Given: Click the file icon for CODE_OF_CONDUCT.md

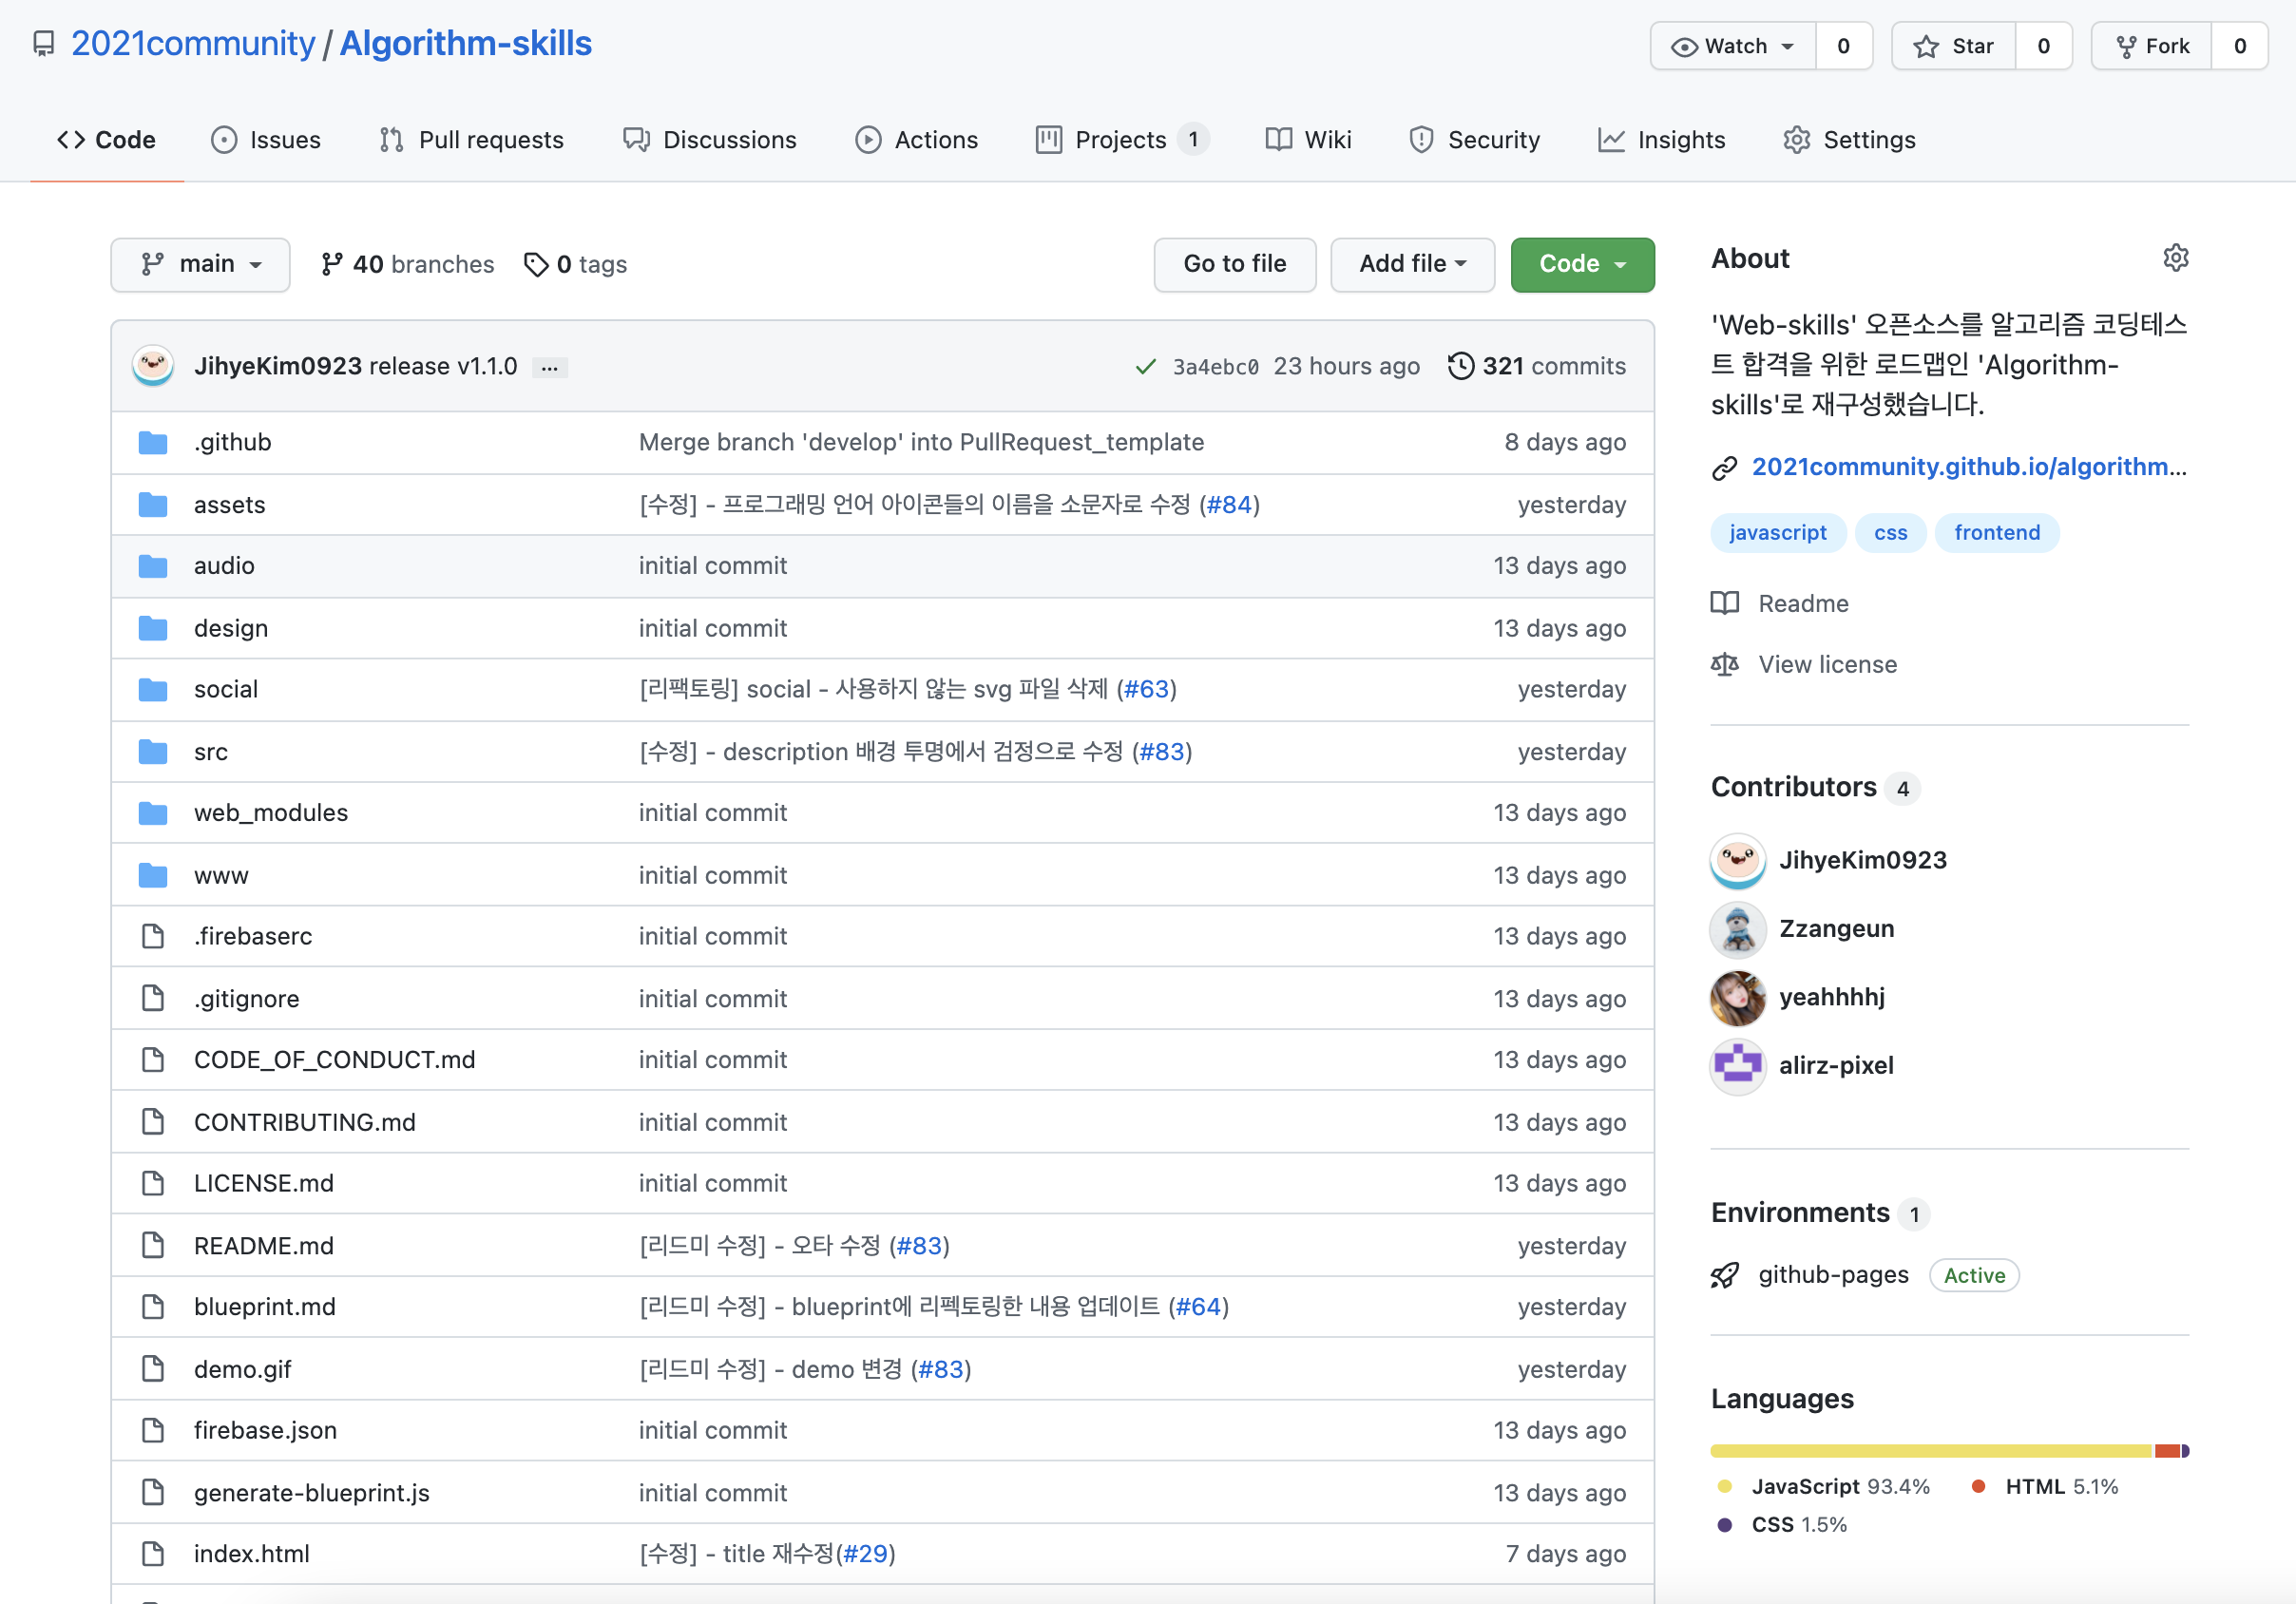Looking at the screenshot, I should (153, 1059).
